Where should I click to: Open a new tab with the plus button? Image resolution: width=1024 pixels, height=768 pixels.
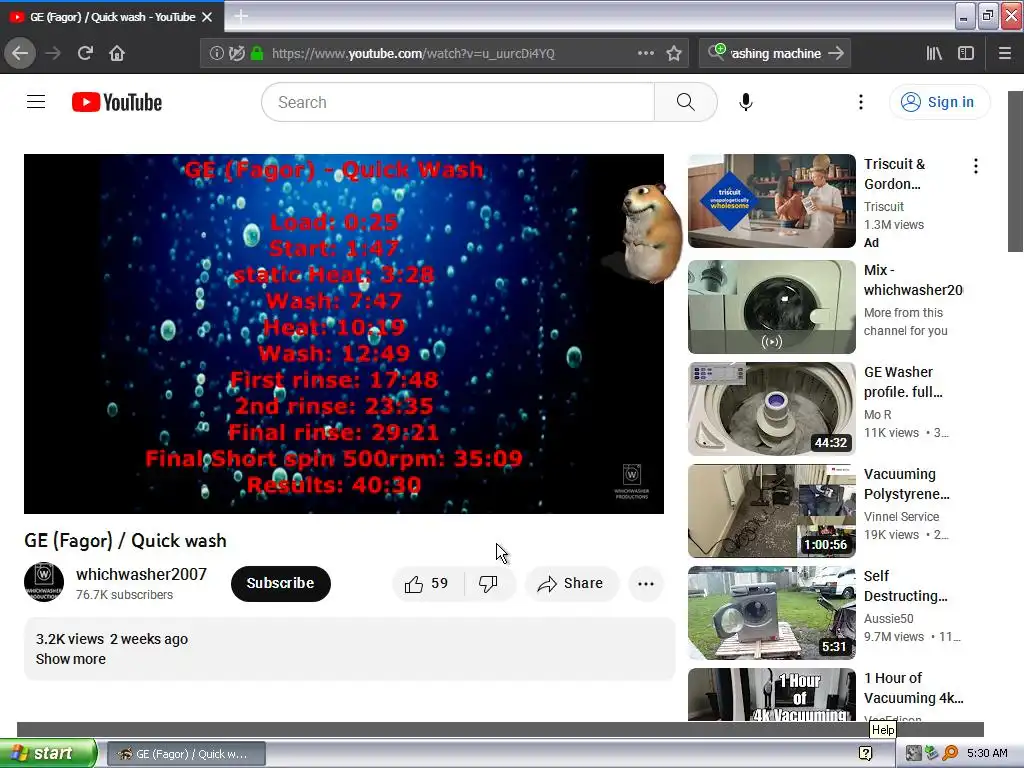(241, 16)
